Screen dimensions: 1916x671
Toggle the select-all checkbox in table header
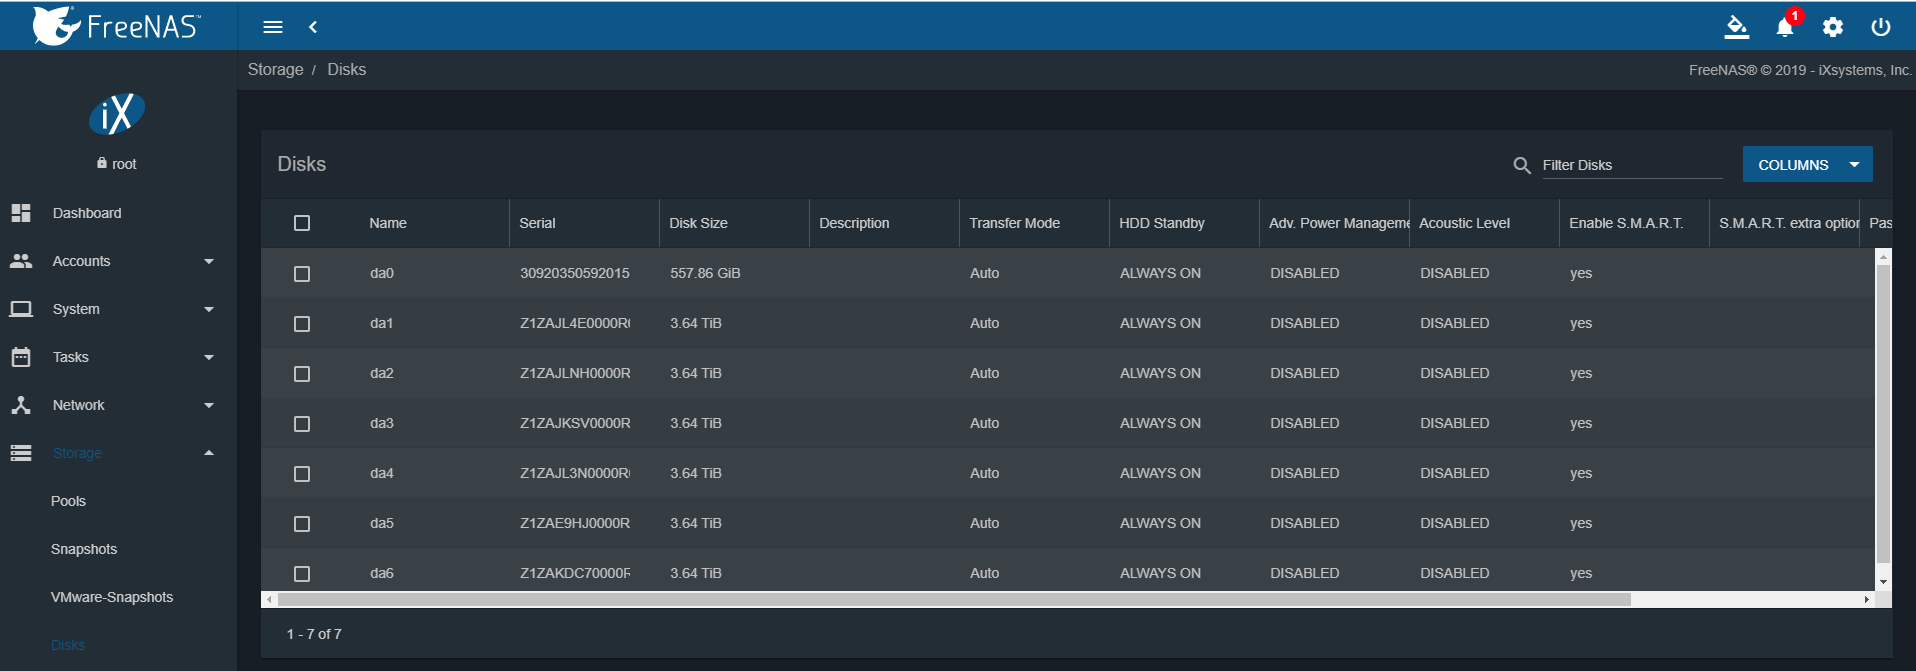302,223
